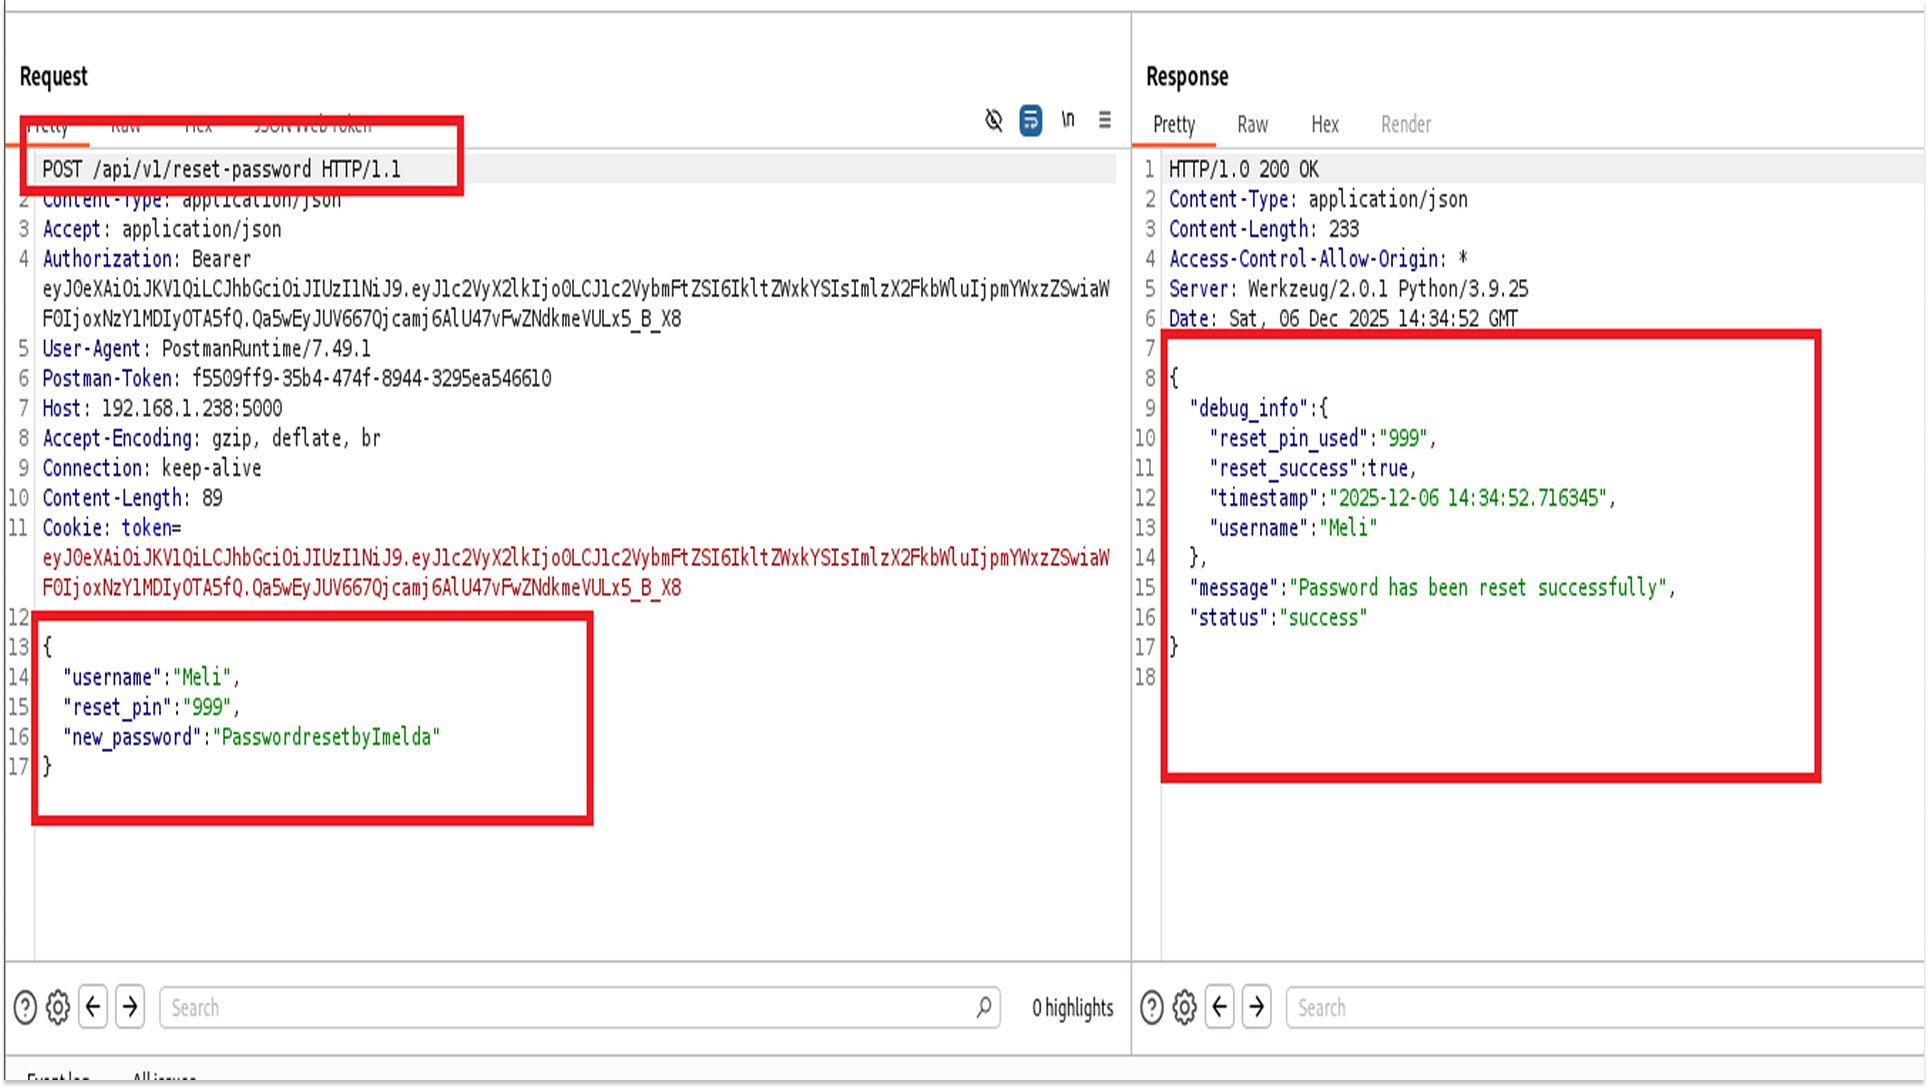Toggle display of \n non-printable characters
The width and height of the screenshot is (1928, 1088).
pos(1068,120)
